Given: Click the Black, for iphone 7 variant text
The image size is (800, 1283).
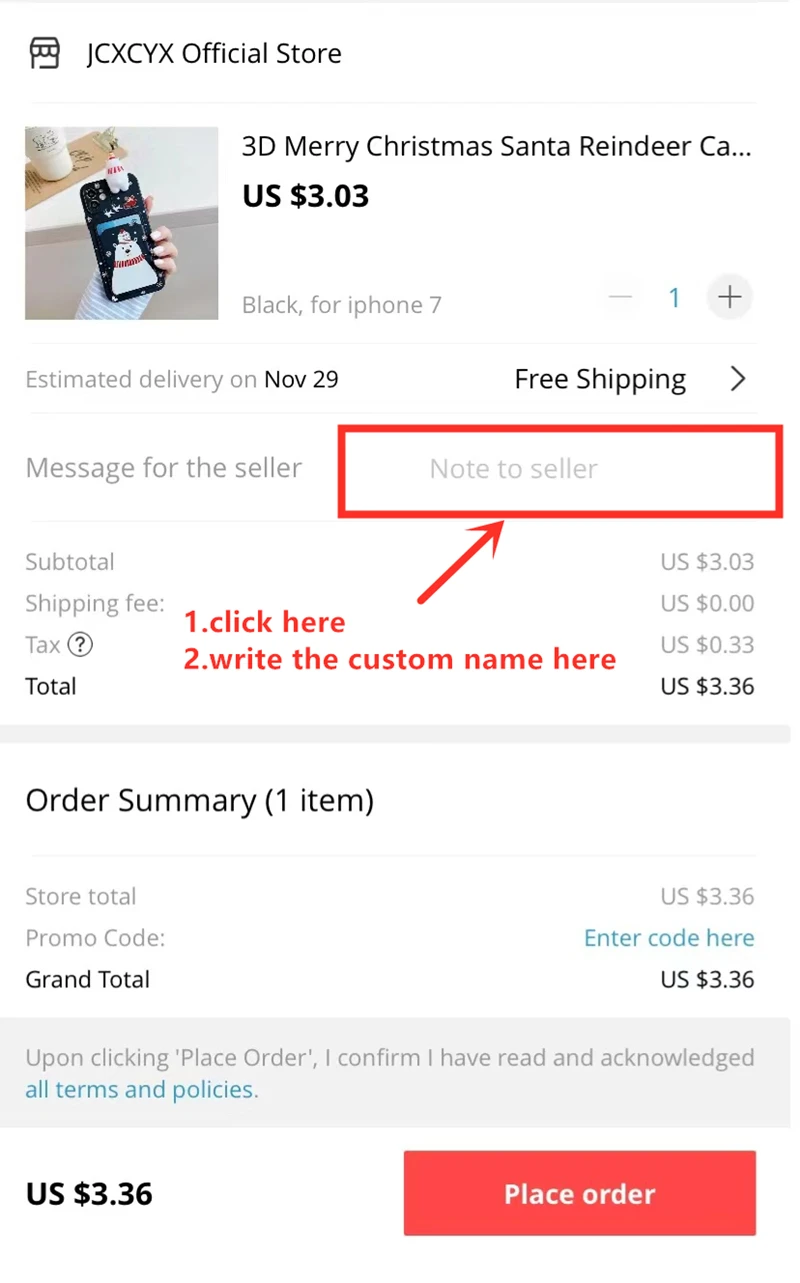Looking at the screenshot, I should [x=342, y=305].
